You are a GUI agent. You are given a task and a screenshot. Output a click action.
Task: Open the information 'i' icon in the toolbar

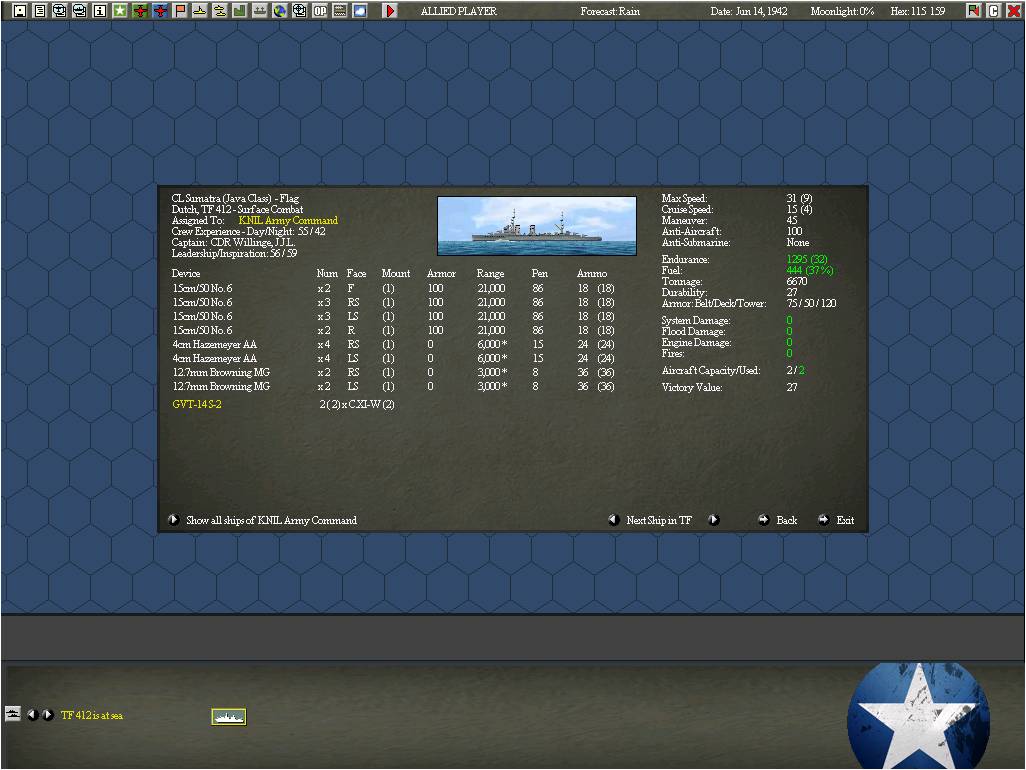point(99,10)
